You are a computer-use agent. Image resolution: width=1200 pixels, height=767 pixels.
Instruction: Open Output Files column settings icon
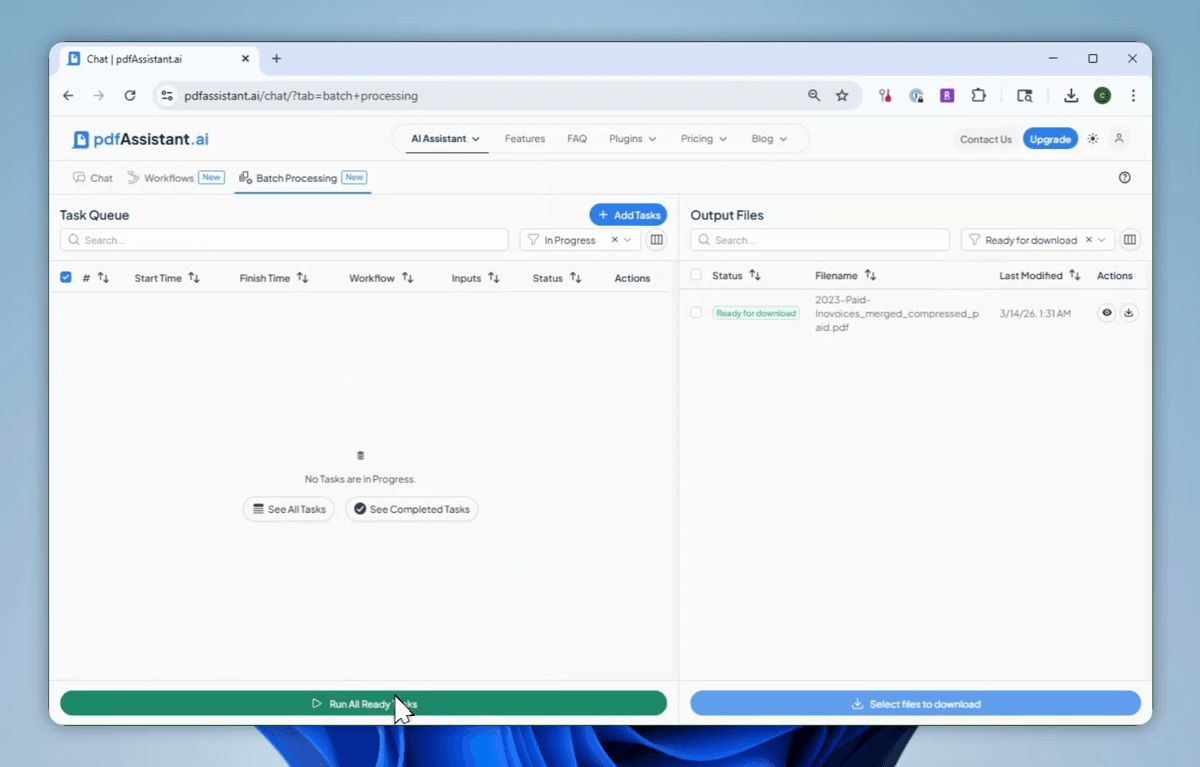click(x=1130, y=240)
